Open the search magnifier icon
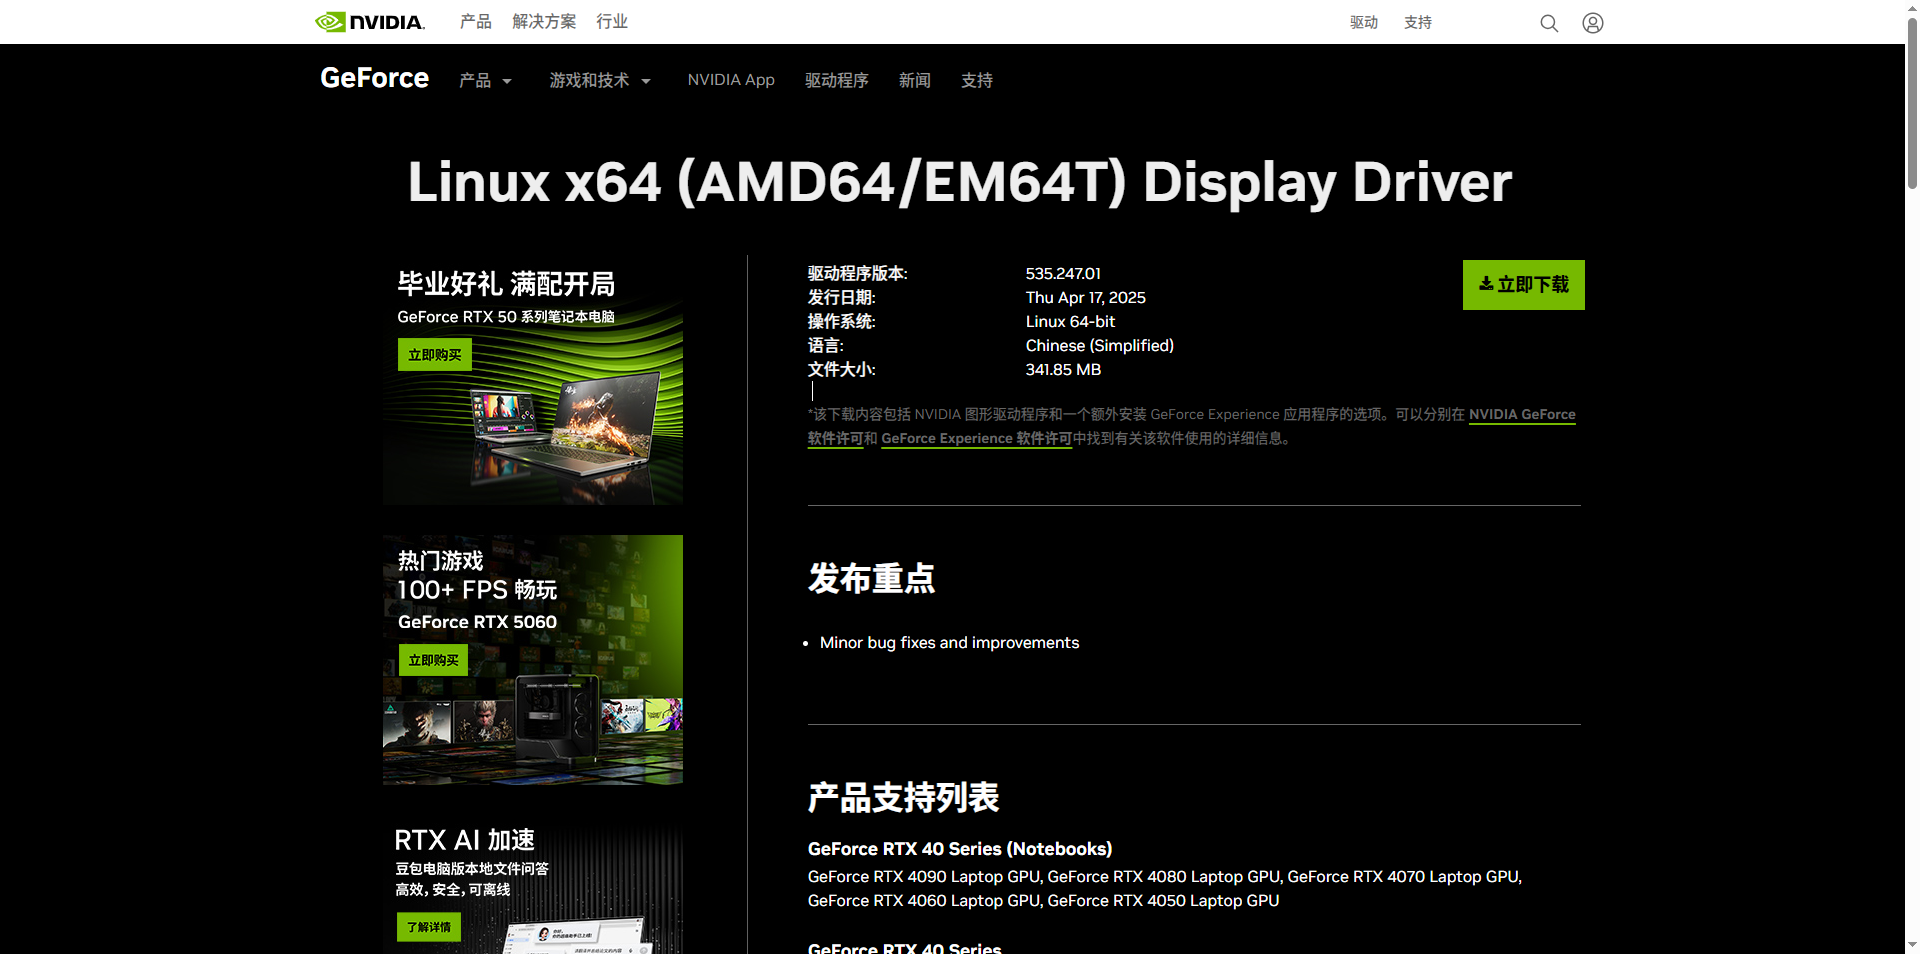 point(1548,23)
